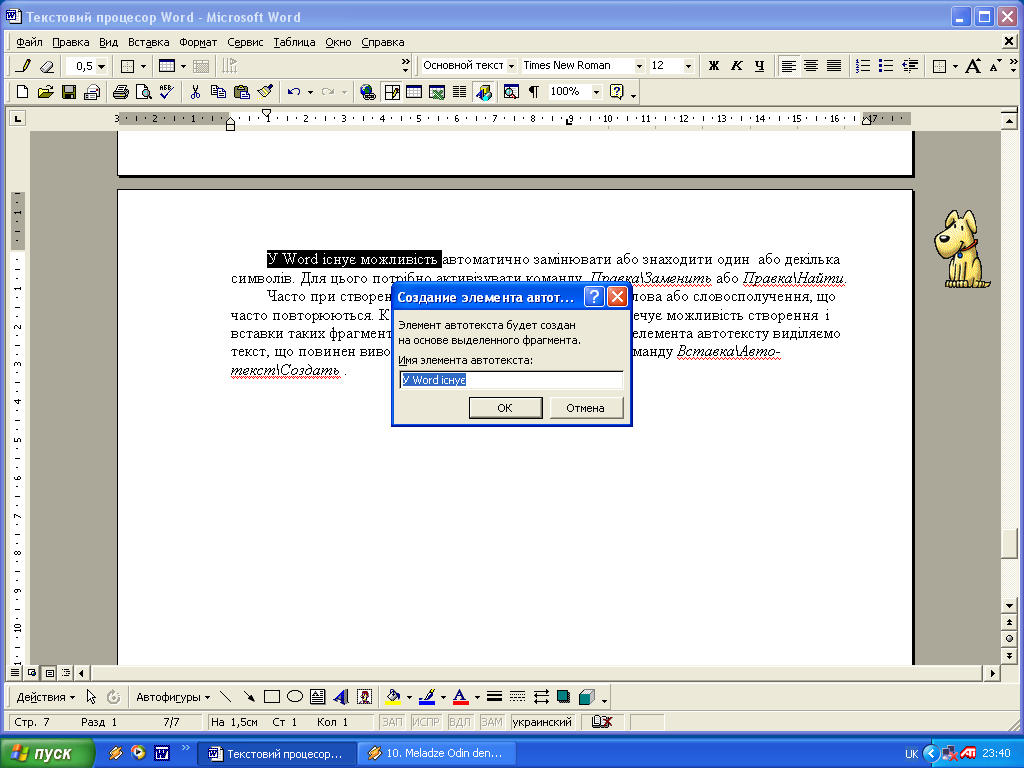Viewport: 1024px width, 768px height.
Task: Click the Текстовий процесор taskbar button
Action: [278, 753]
